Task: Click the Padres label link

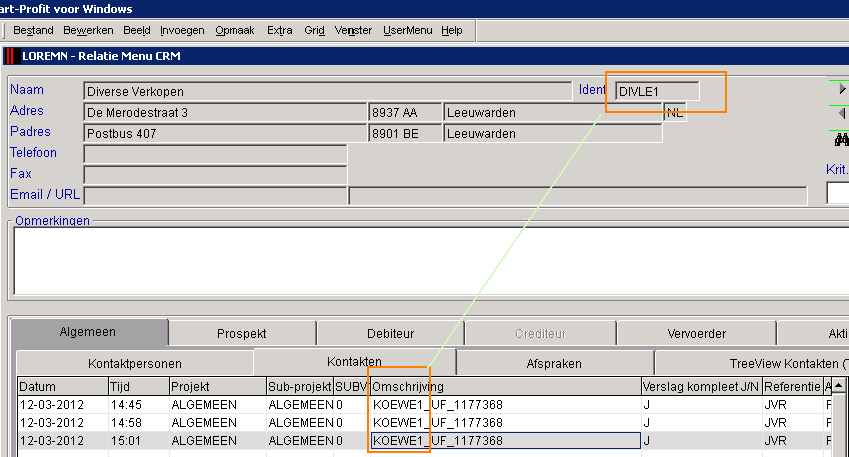Action: (x=30, y=132)
